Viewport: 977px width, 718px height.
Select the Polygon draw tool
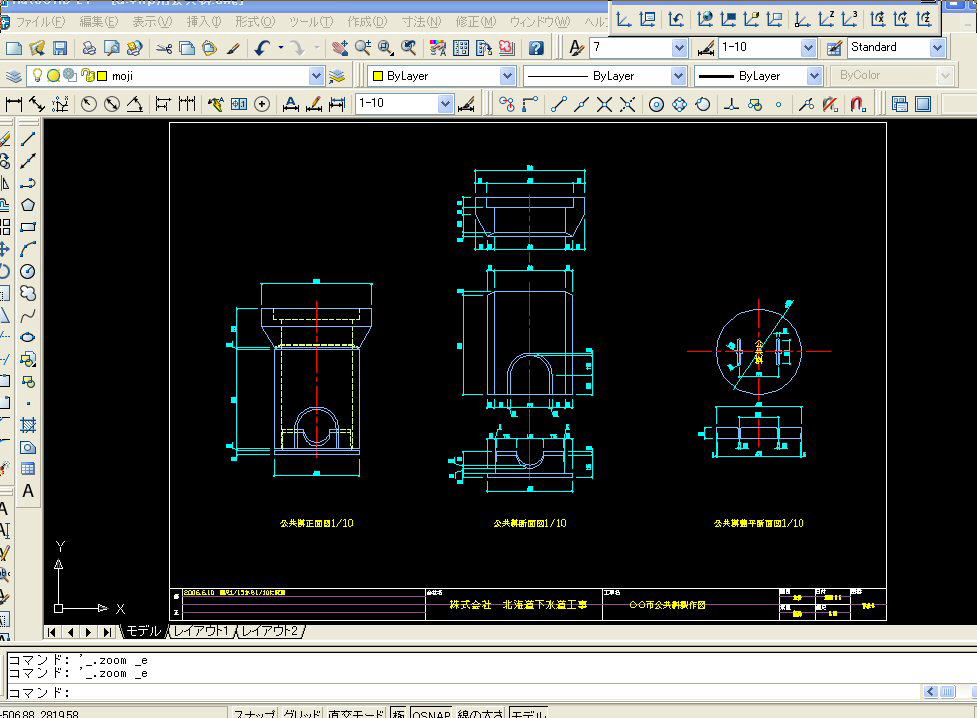(28, 205)
